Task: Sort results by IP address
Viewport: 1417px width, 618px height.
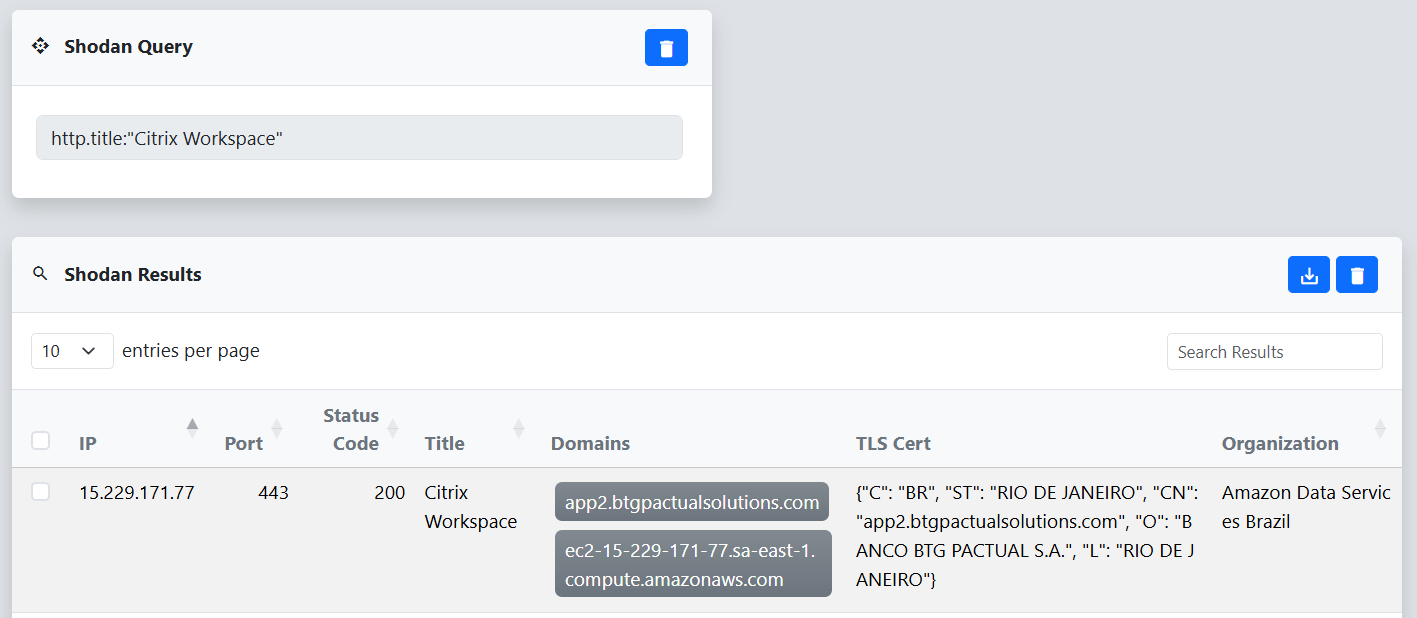Action: tap(88, 443)
